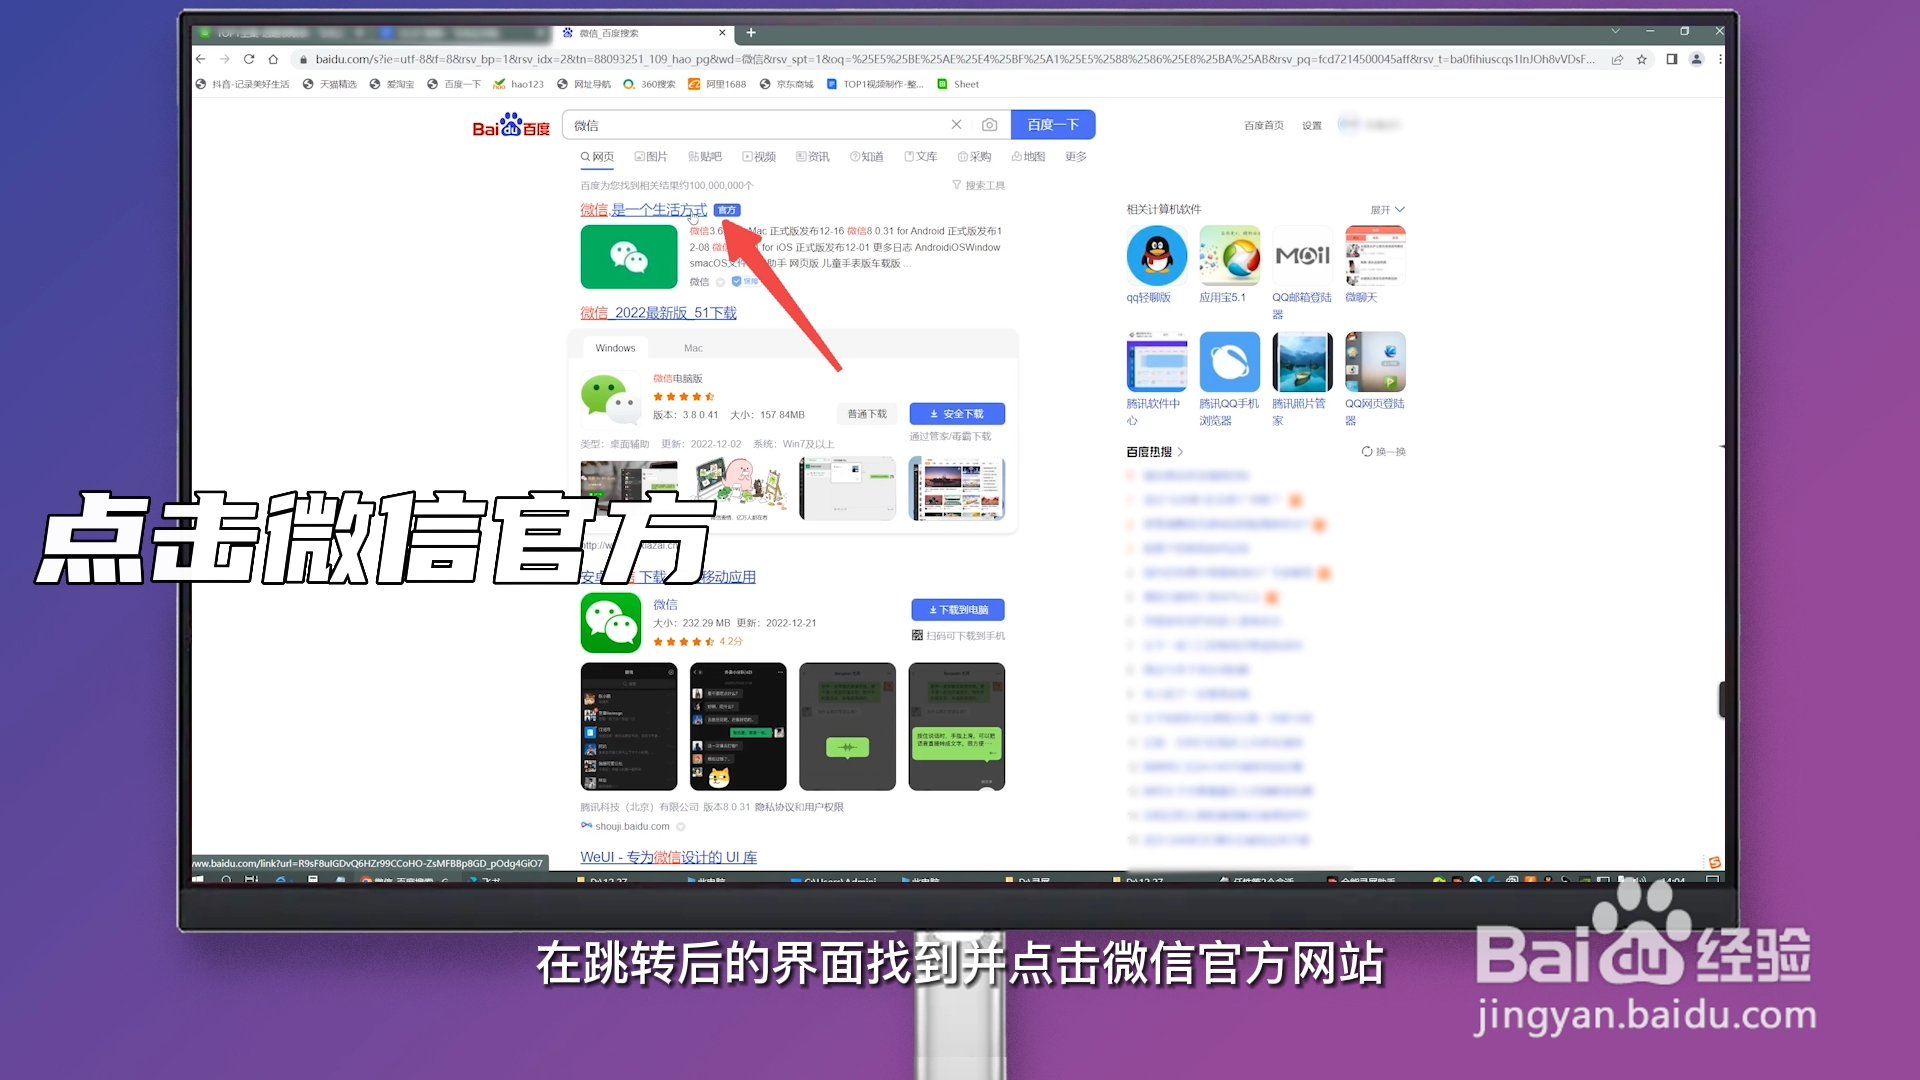Click the 安全下载 secure download button

click(x=956, y=413)
